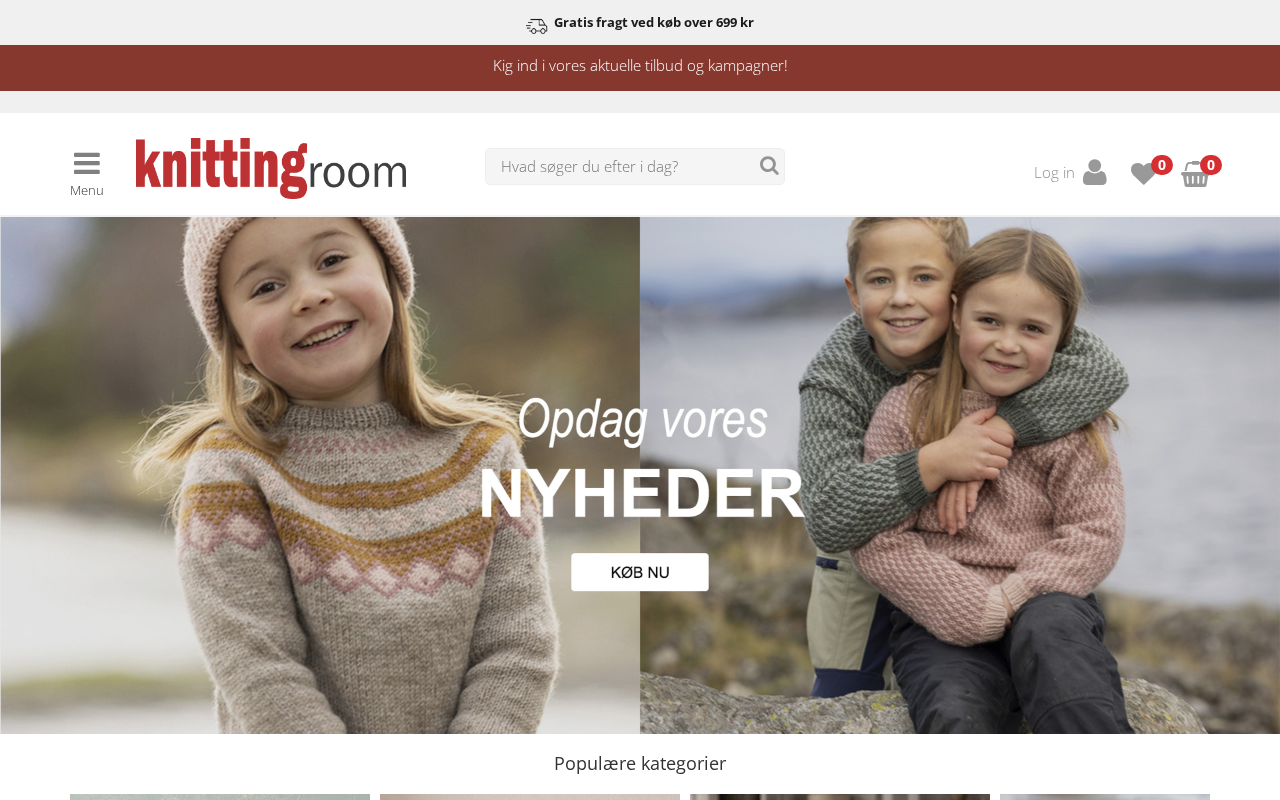Screen dimensions: 1280x800
Task: Click the wishlist count badge
Action: click(x=1162, y=165)
